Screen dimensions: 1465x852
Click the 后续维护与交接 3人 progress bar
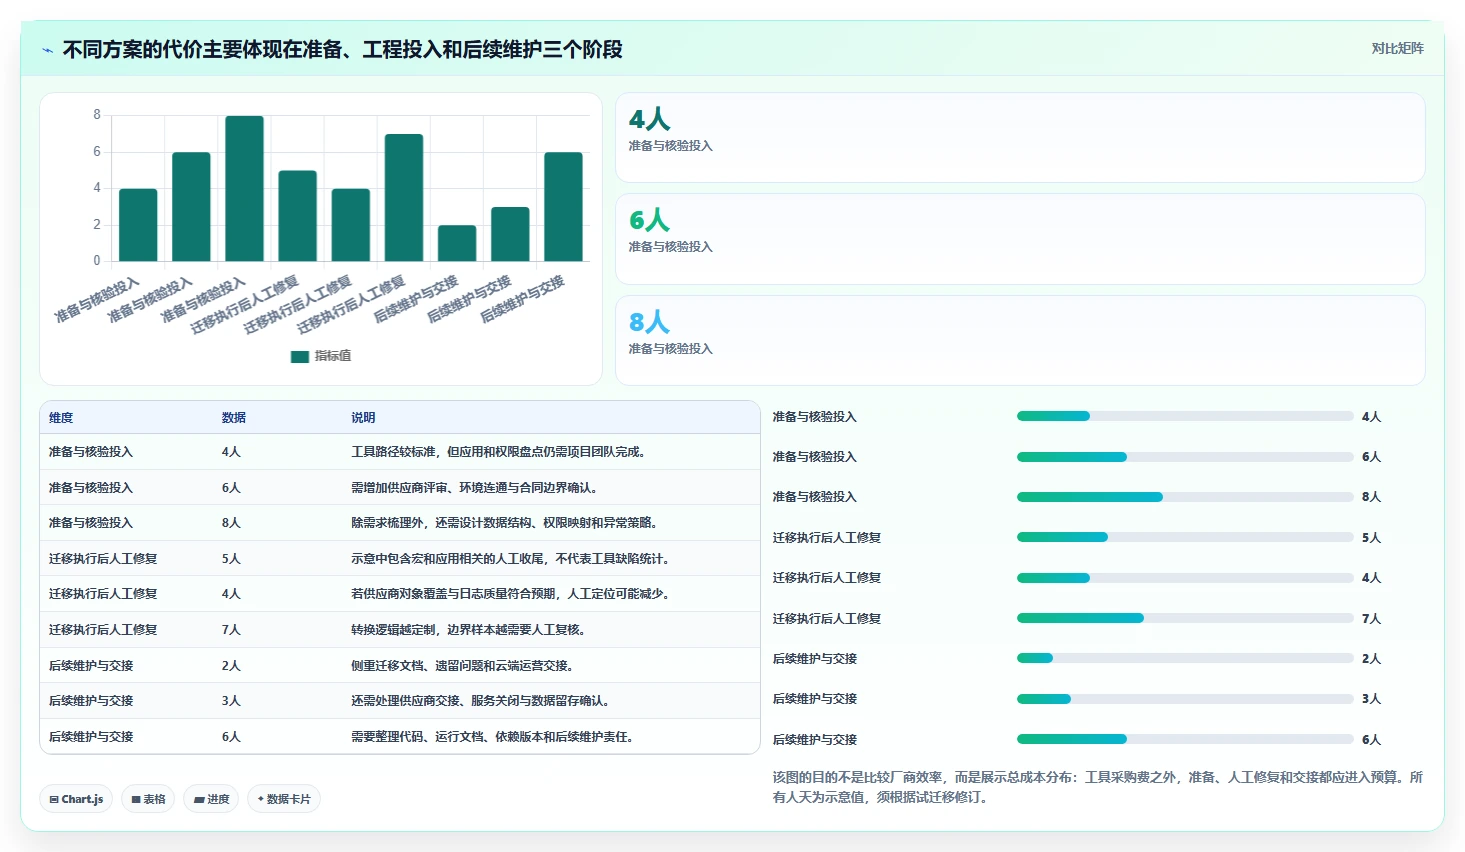1185,699
